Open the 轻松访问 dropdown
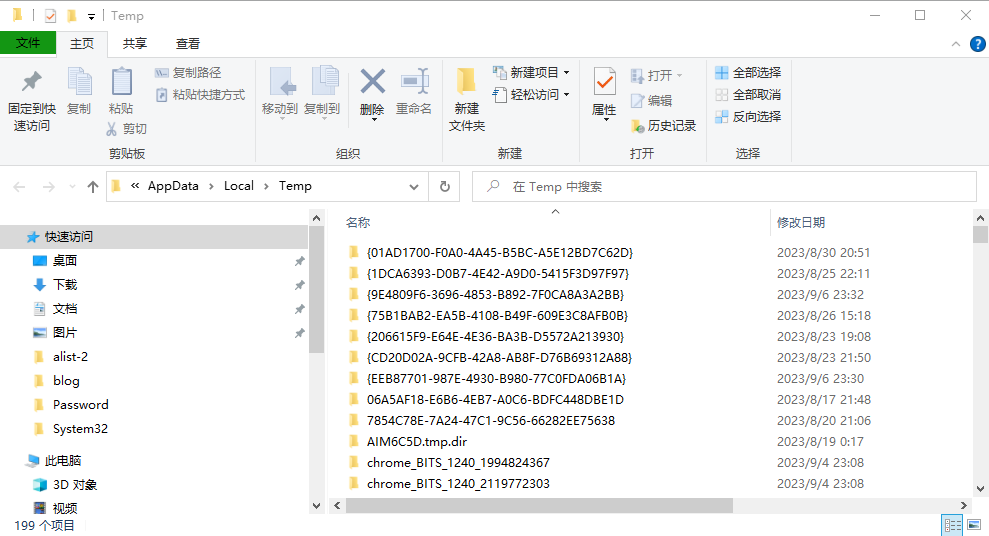The height and width of the screenshot is (536, 989). 532,95
